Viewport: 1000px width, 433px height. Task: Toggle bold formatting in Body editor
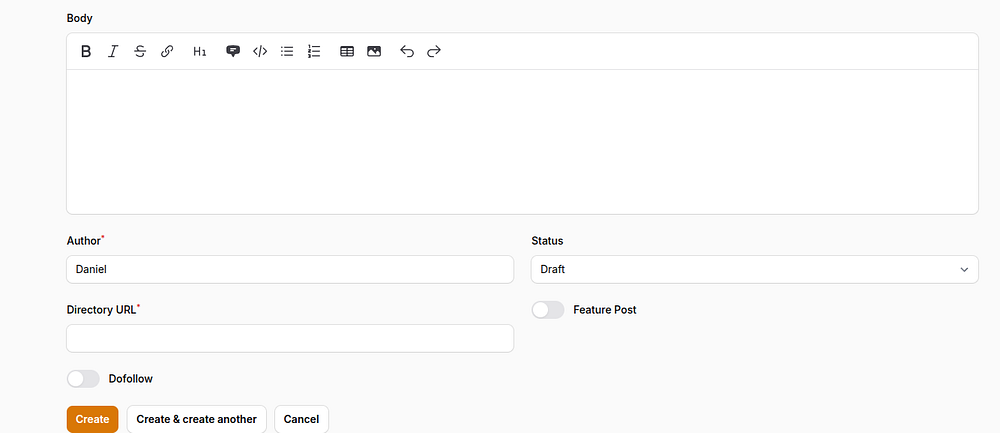coord(86,51)
